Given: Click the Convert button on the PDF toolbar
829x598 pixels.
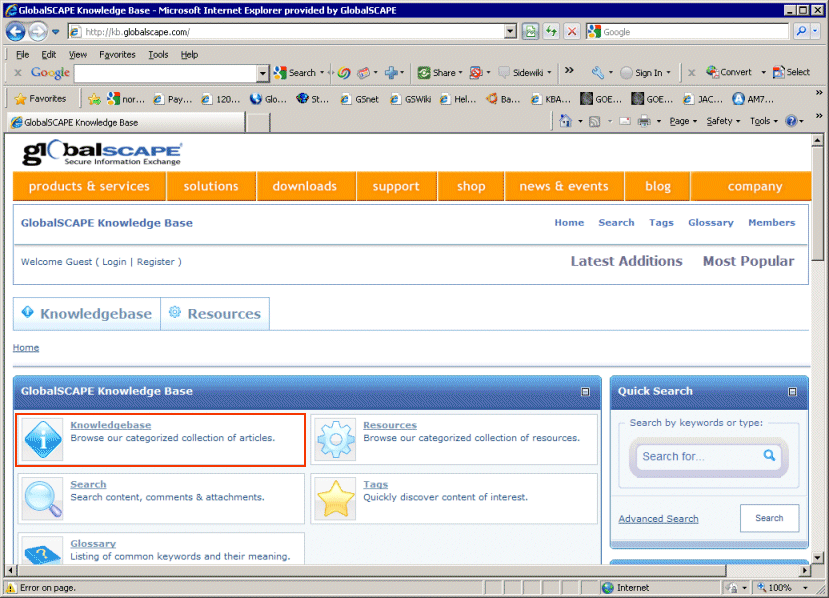Looking at the screenshot, I should point(729,72).
